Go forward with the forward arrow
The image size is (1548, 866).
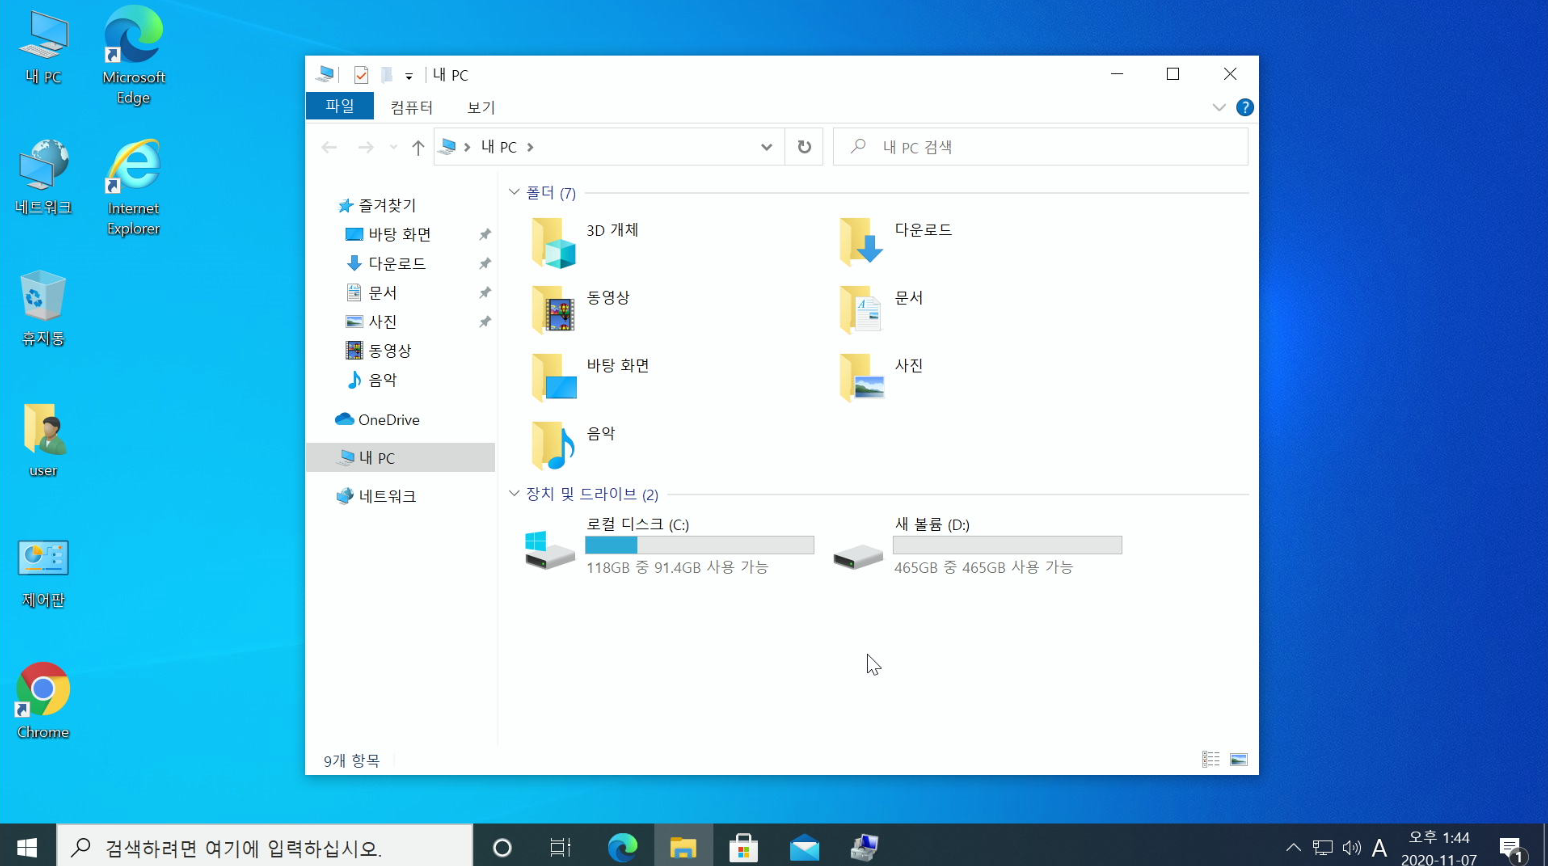(366, 147)
